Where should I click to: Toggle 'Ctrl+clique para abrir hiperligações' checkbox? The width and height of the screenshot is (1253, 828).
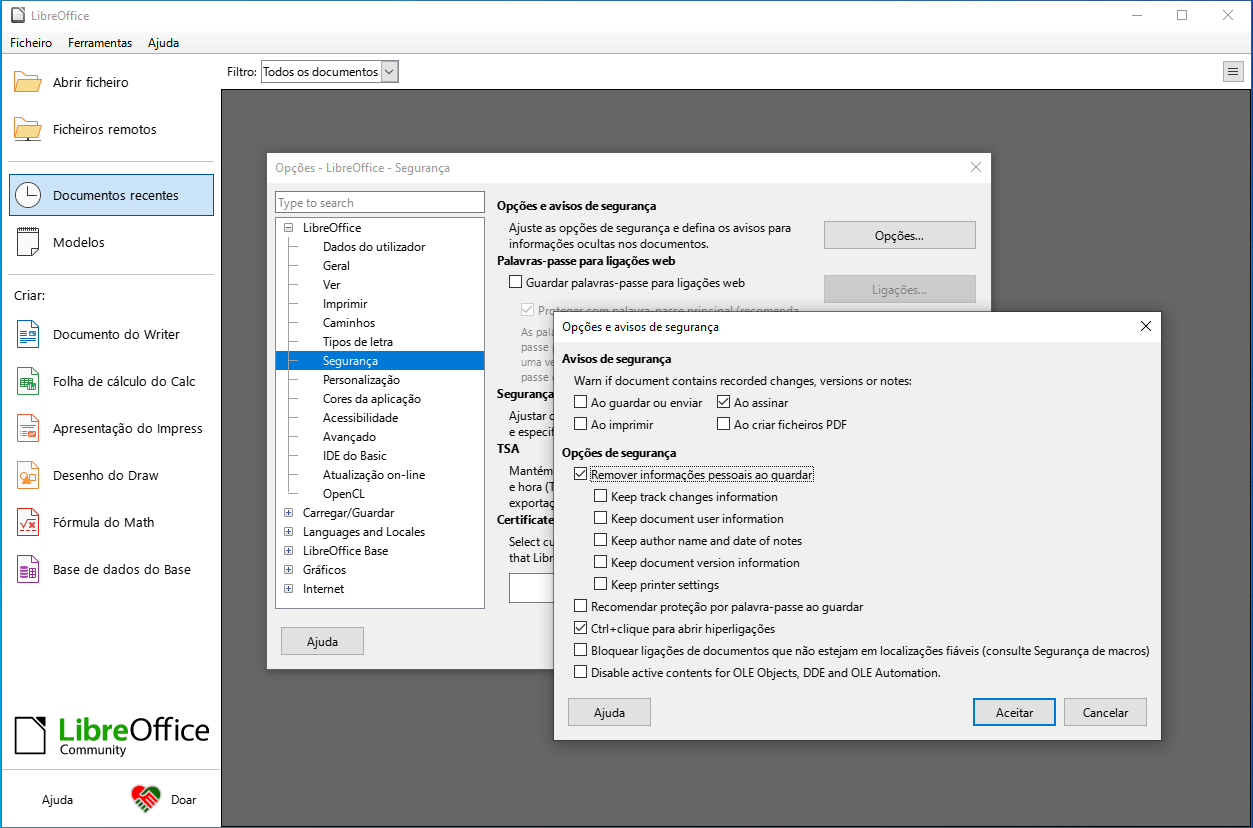tap(581, 629)
